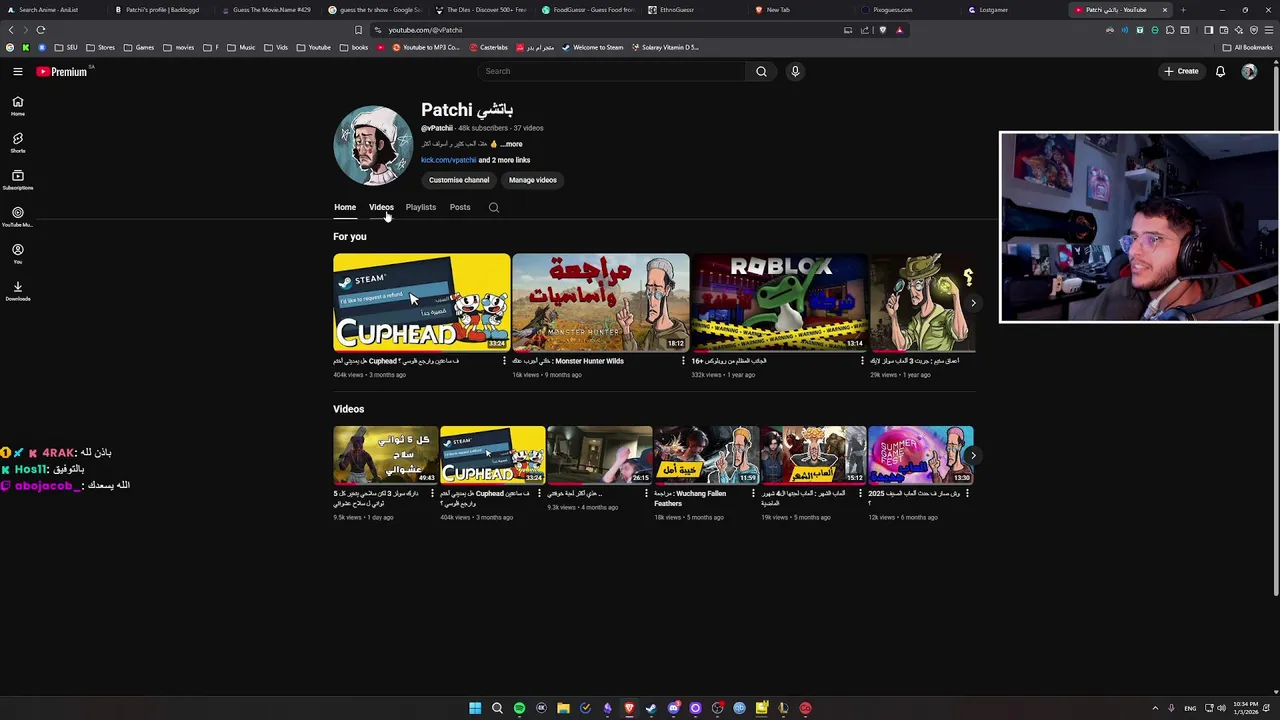Expand channel description with ...more
Image resolution: width=1280 pixels, height=720 pixels.
(x=511, y=144)
